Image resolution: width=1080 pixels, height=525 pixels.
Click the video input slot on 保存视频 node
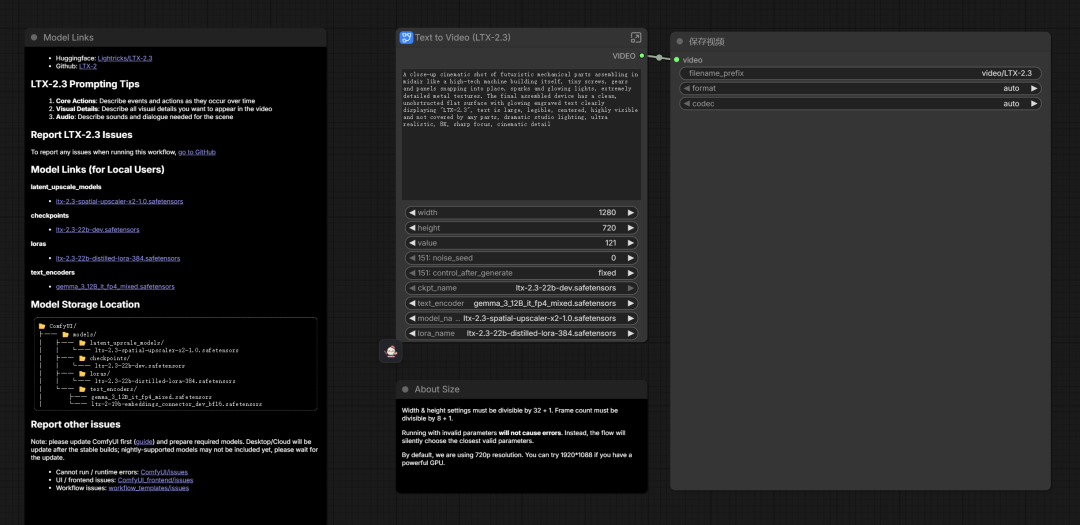[x=676, y=60]
